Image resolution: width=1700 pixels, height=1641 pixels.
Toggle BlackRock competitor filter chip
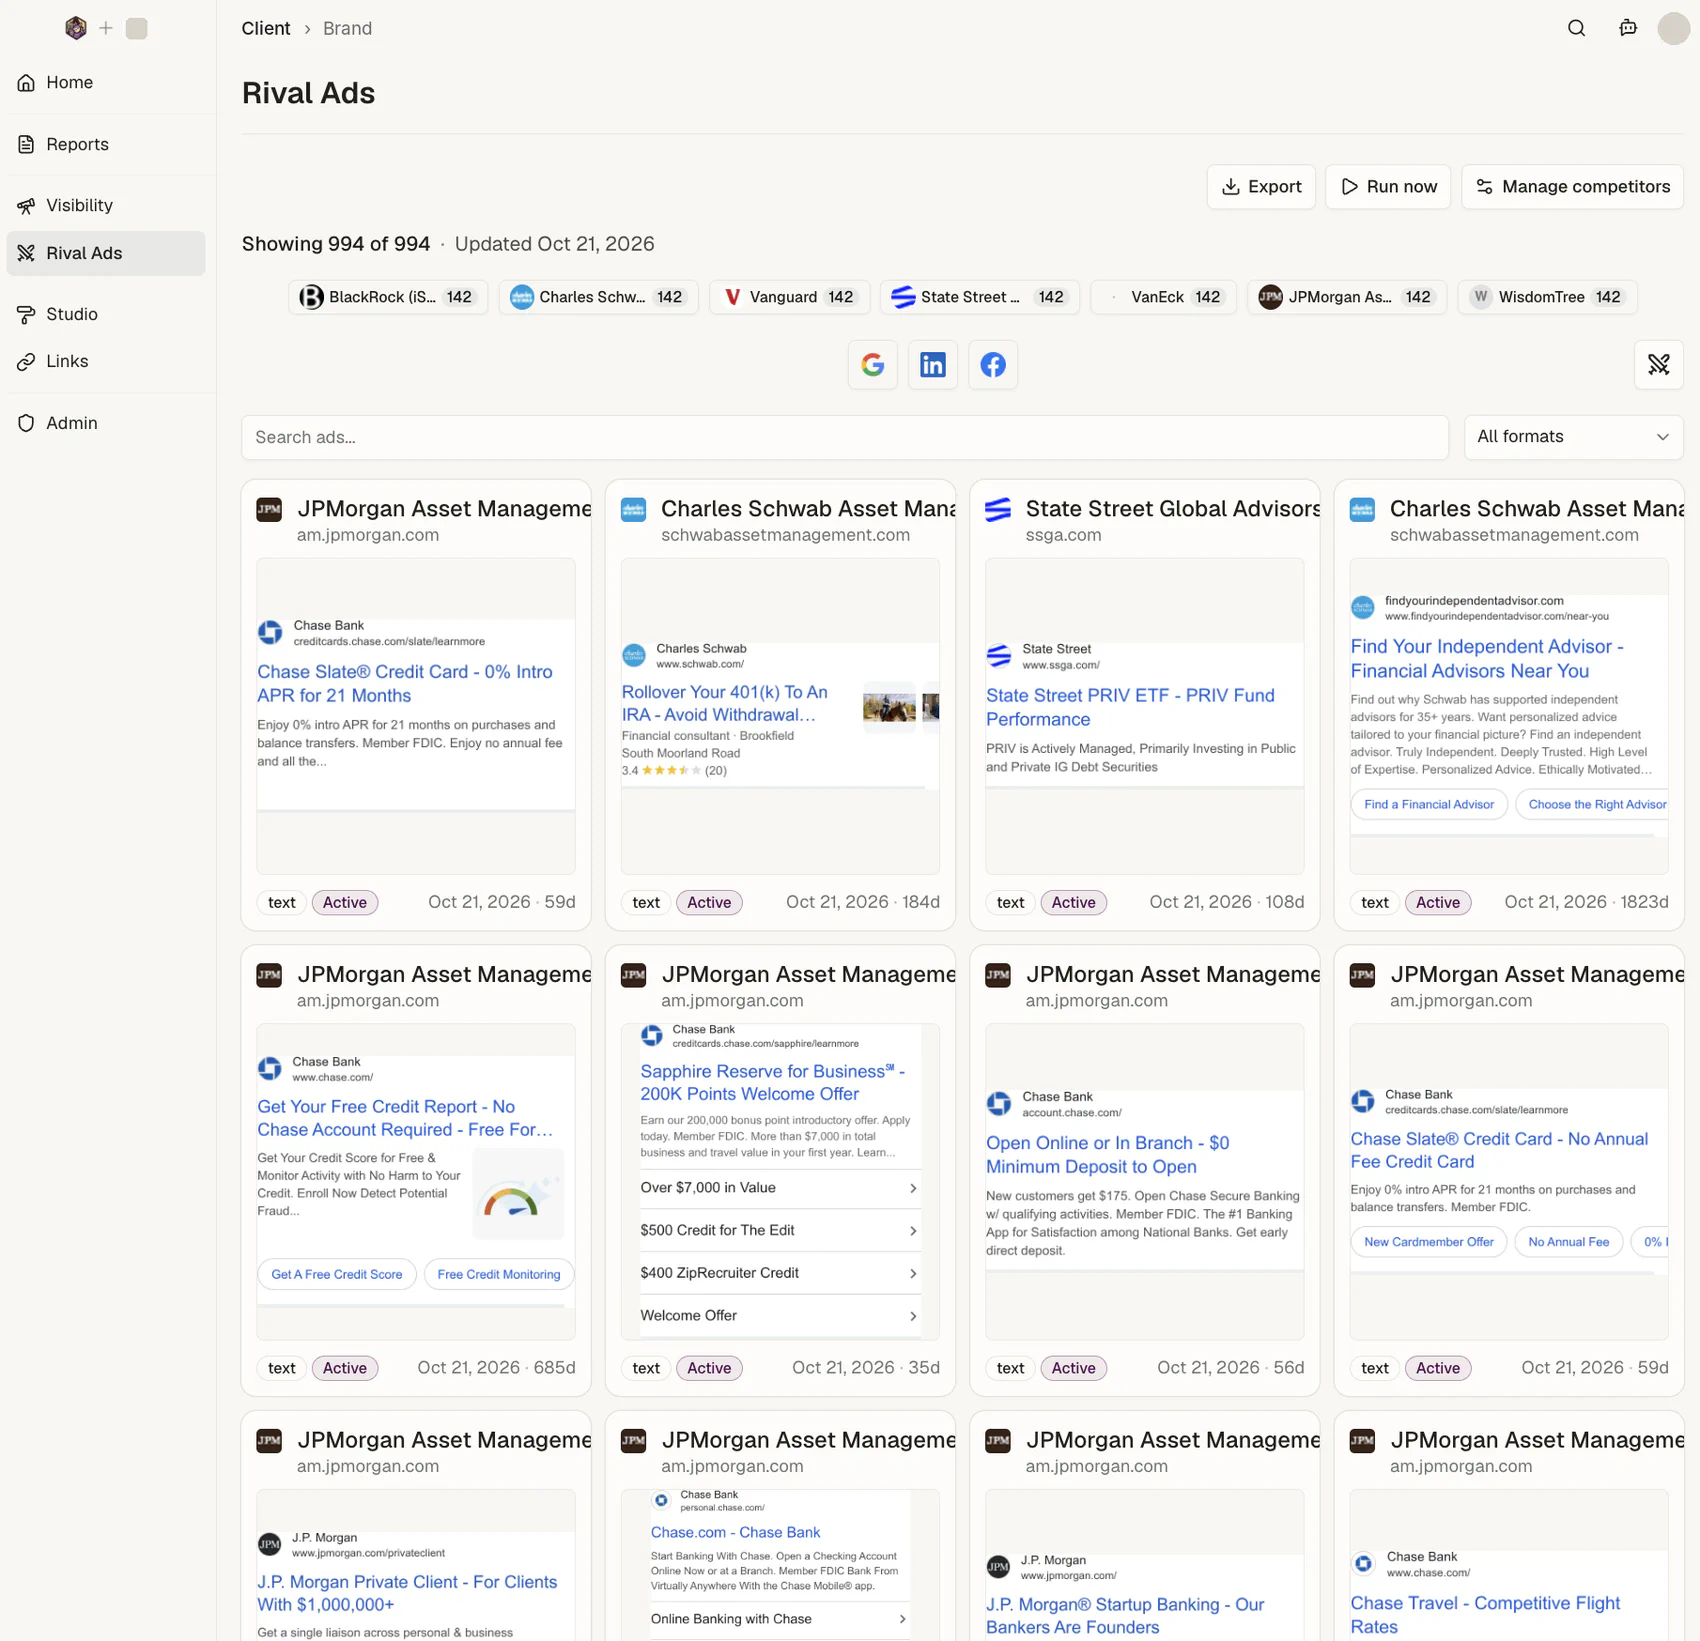[x=388, y=297]
